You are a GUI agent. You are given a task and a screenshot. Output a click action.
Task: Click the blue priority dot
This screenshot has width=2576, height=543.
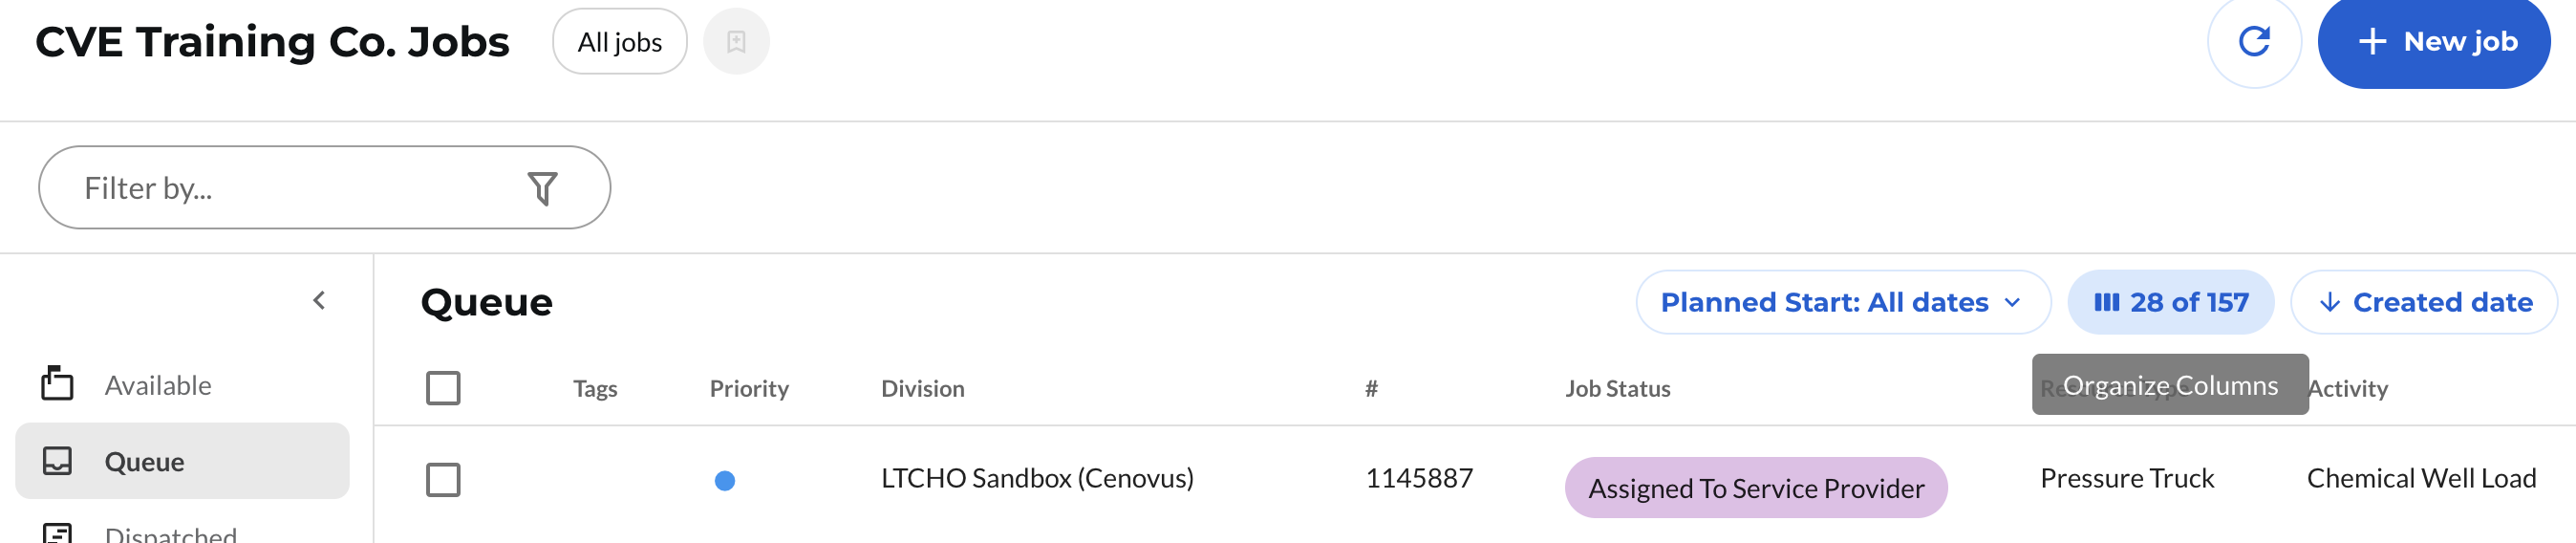coord(725,481)
